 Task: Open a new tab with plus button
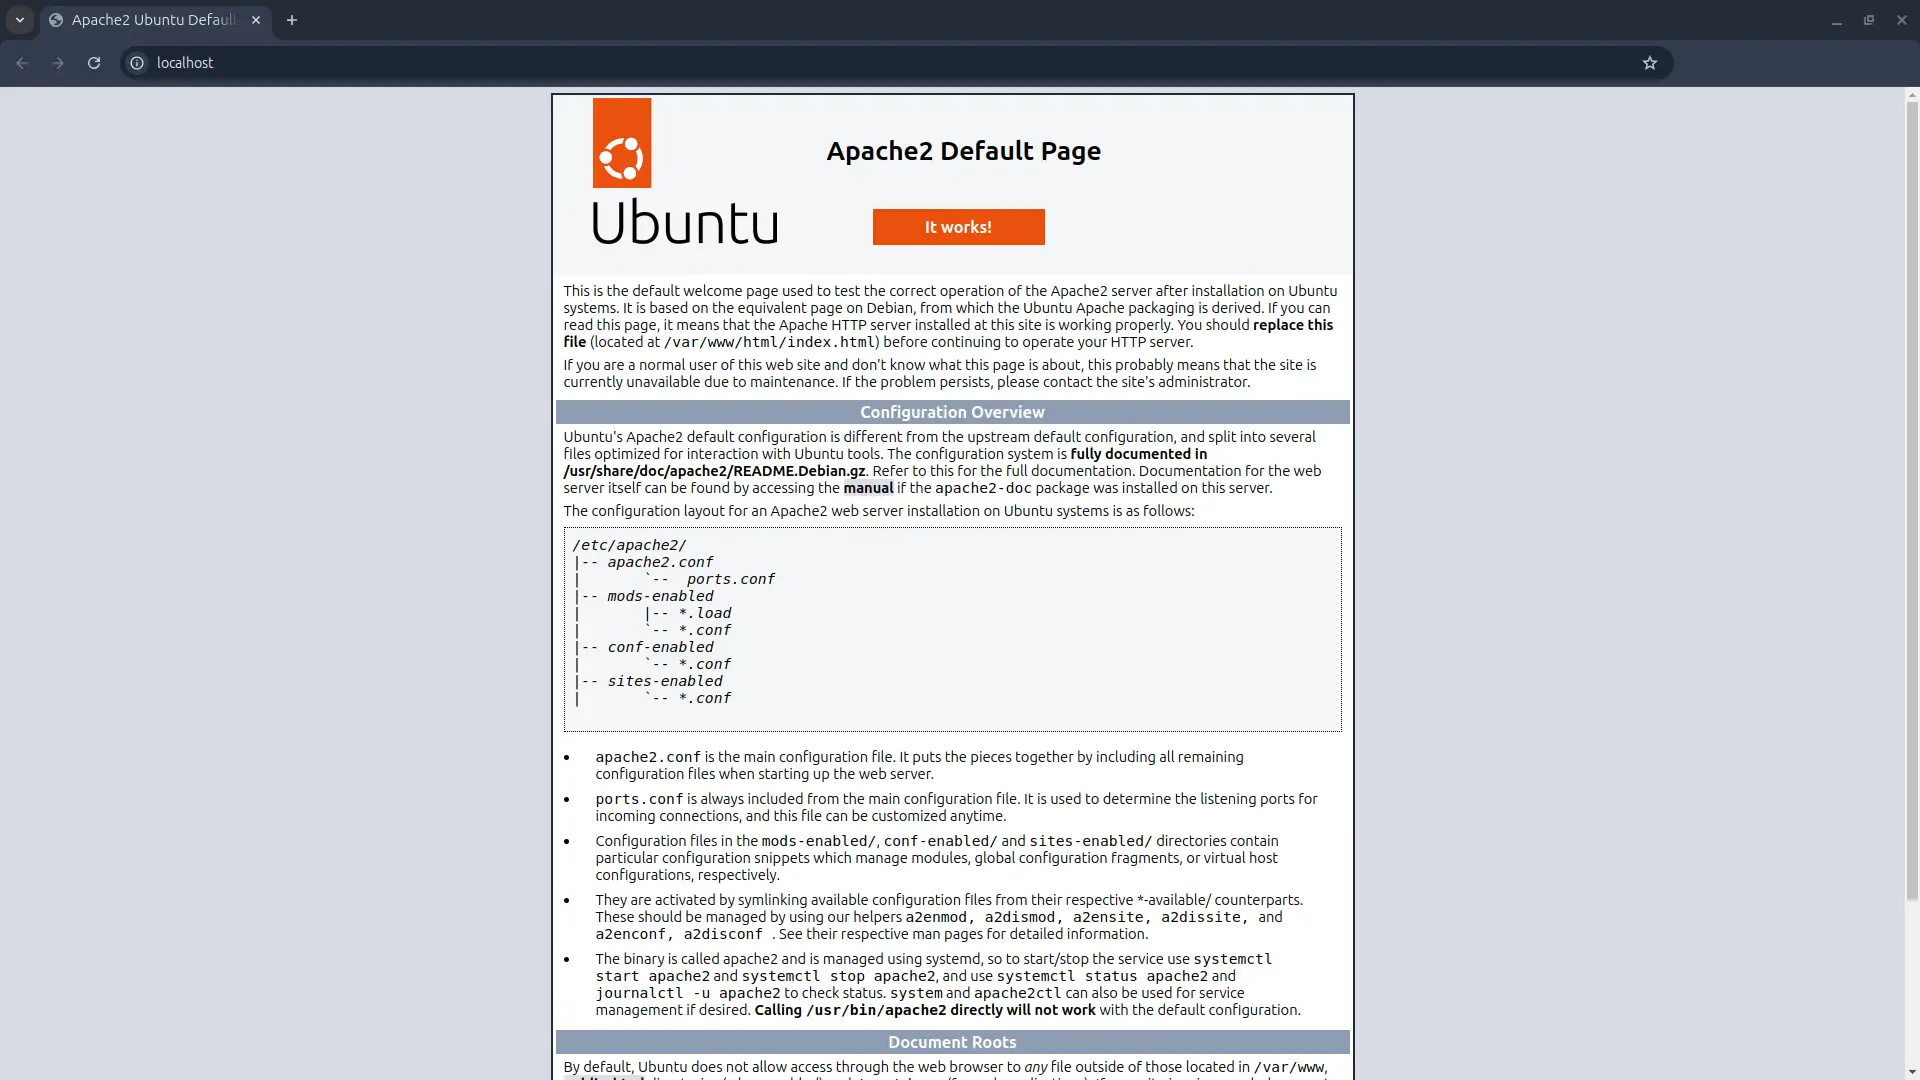point(292,20)
